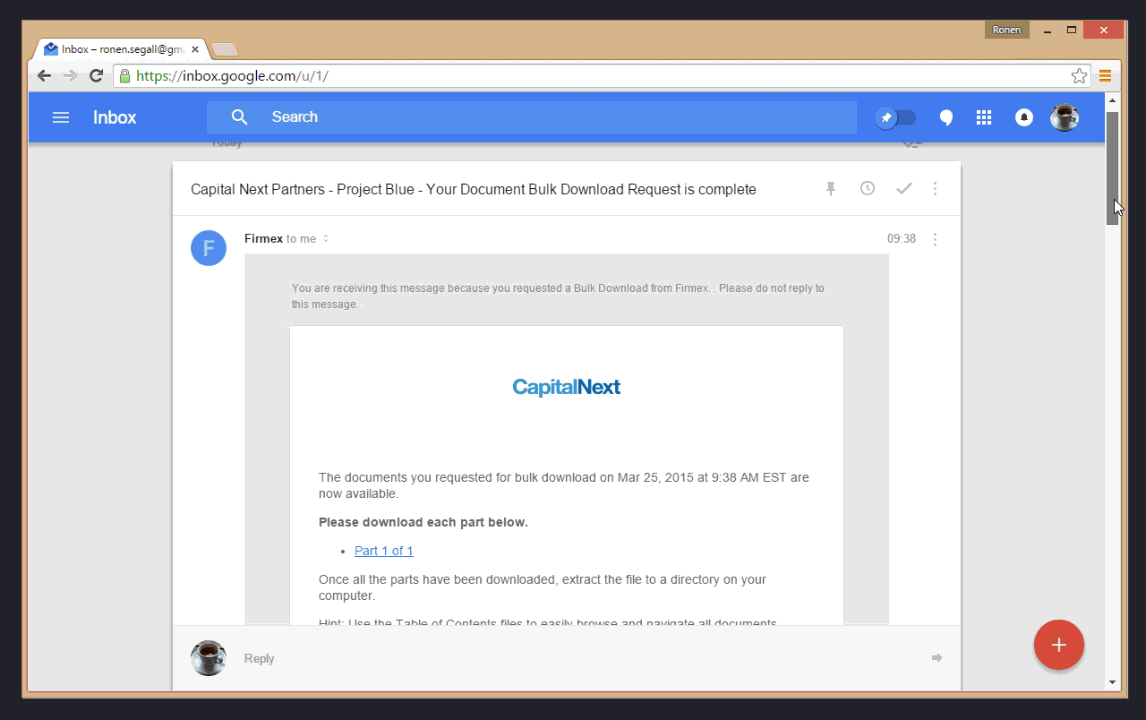Bookmark this page with star icon

[1079, 76]
